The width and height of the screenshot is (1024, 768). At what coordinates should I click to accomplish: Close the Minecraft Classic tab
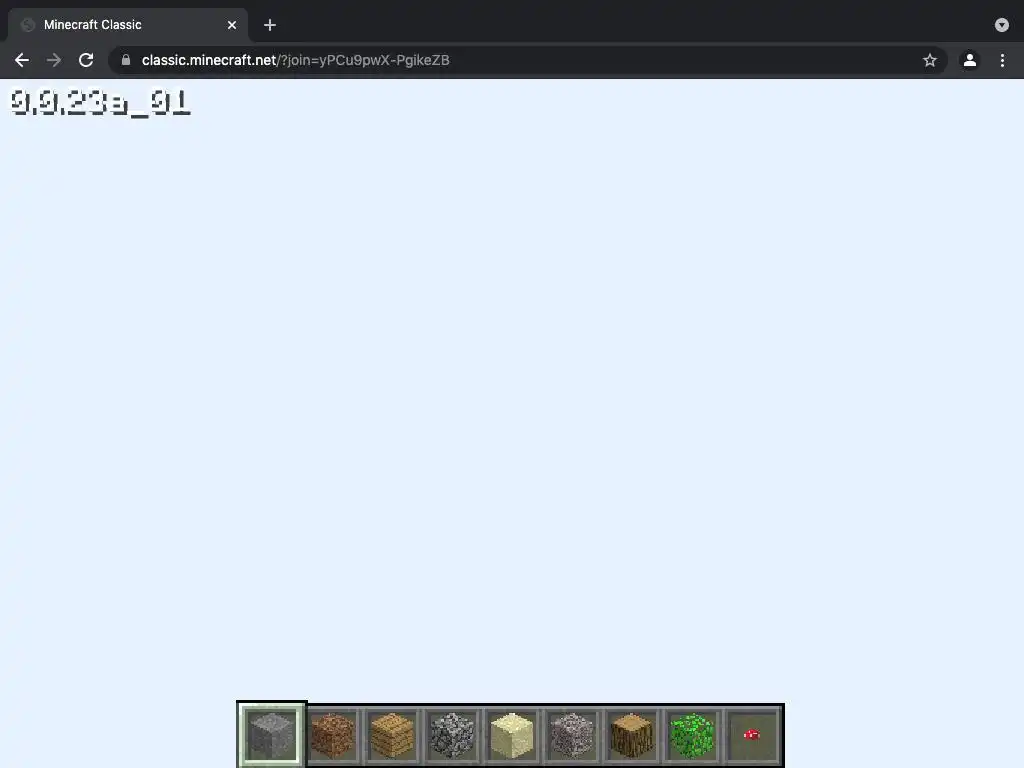click(232, 25)
